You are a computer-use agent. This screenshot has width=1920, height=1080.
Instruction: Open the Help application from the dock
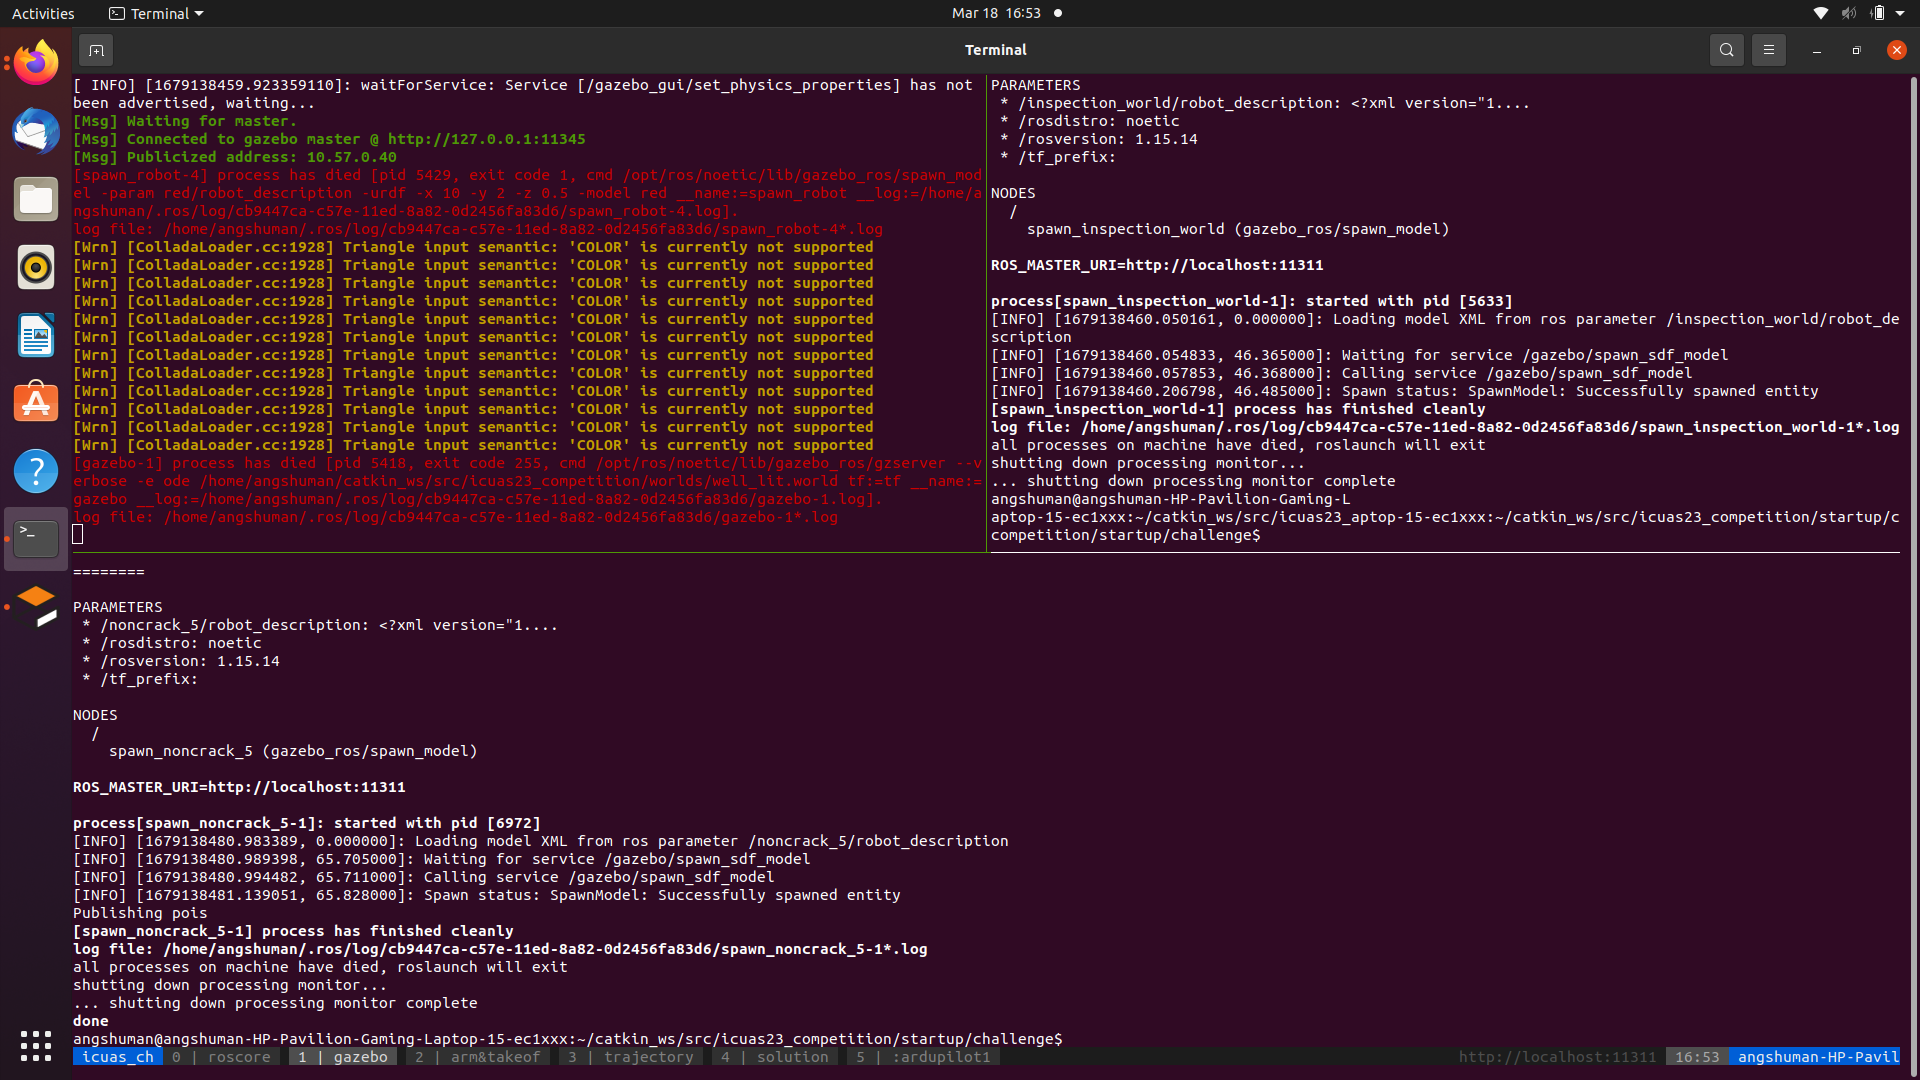pos(35,470)
